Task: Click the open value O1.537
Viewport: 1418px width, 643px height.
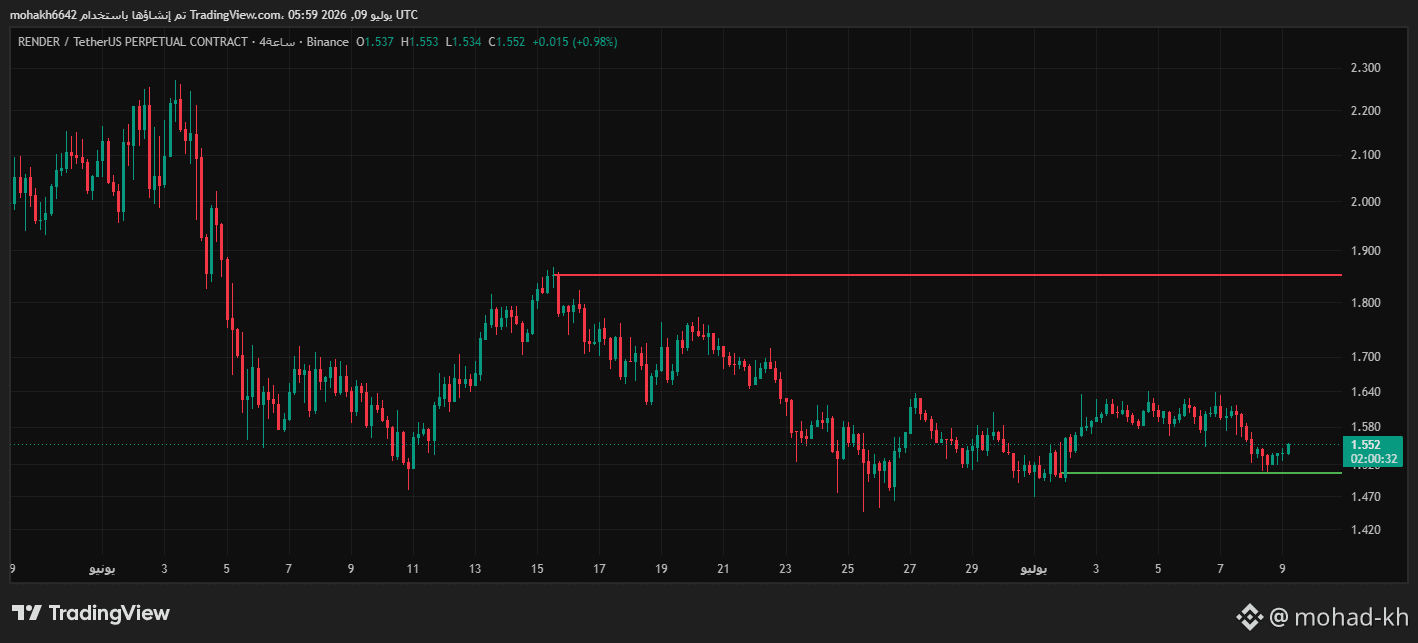Action: [375, 42]
